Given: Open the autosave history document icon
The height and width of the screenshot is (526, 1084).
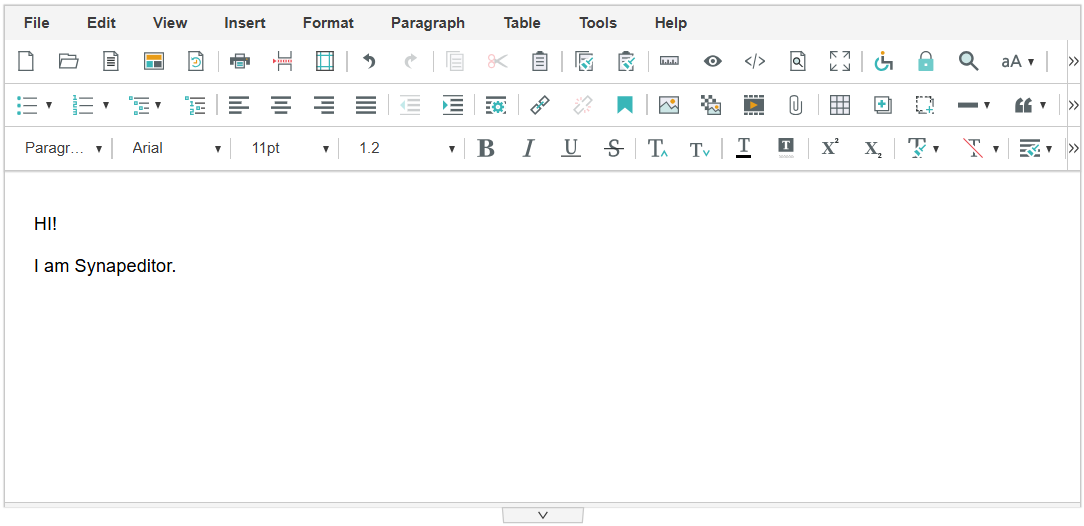Looking at the screenshot, I should tap(196, 62).
